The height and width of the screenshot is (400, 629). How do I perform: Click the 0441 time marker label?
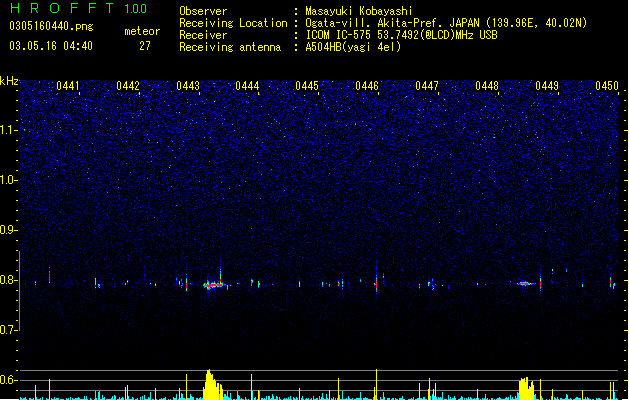[x=68, y=86]
